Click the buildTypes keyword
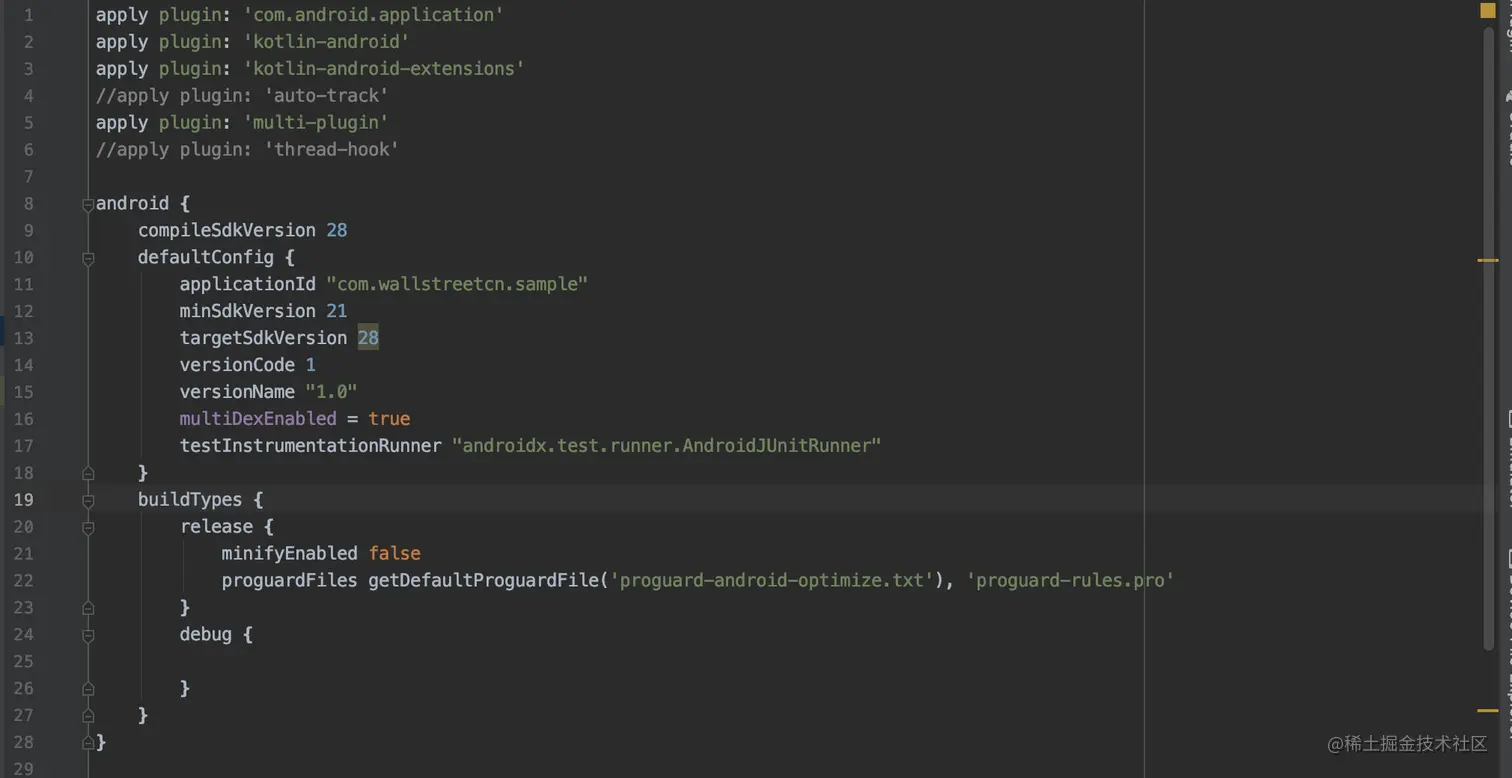 190,500
